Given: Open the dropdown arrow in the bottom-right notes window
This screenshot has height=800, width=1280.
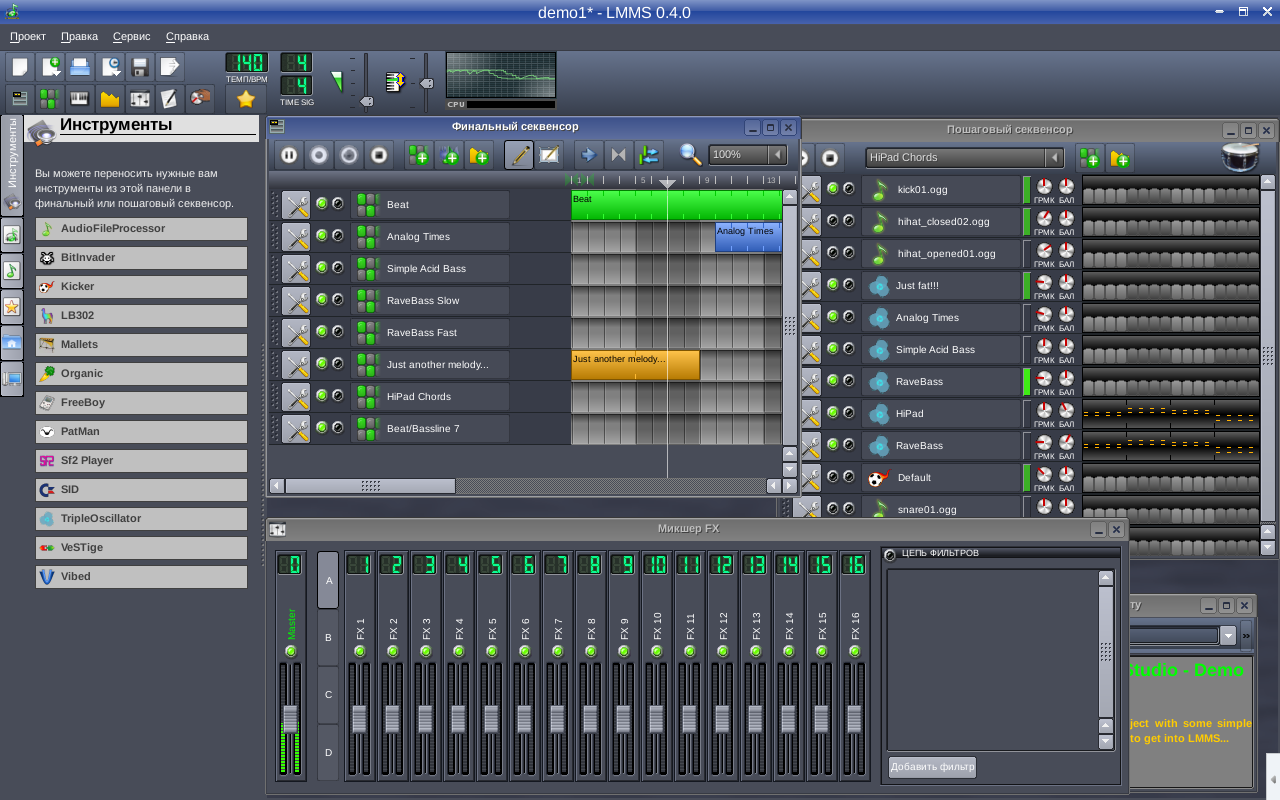Looking at the screenshot, I should point(1227,635).
